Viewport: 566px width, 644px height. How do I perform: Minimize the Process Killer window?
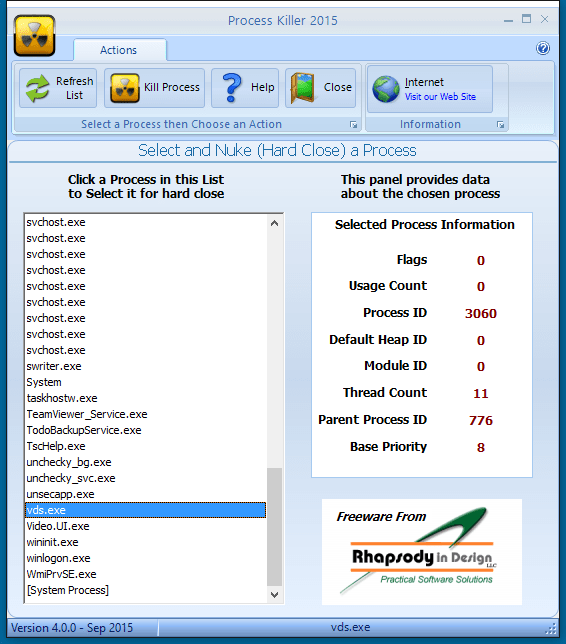coord(508,20)
